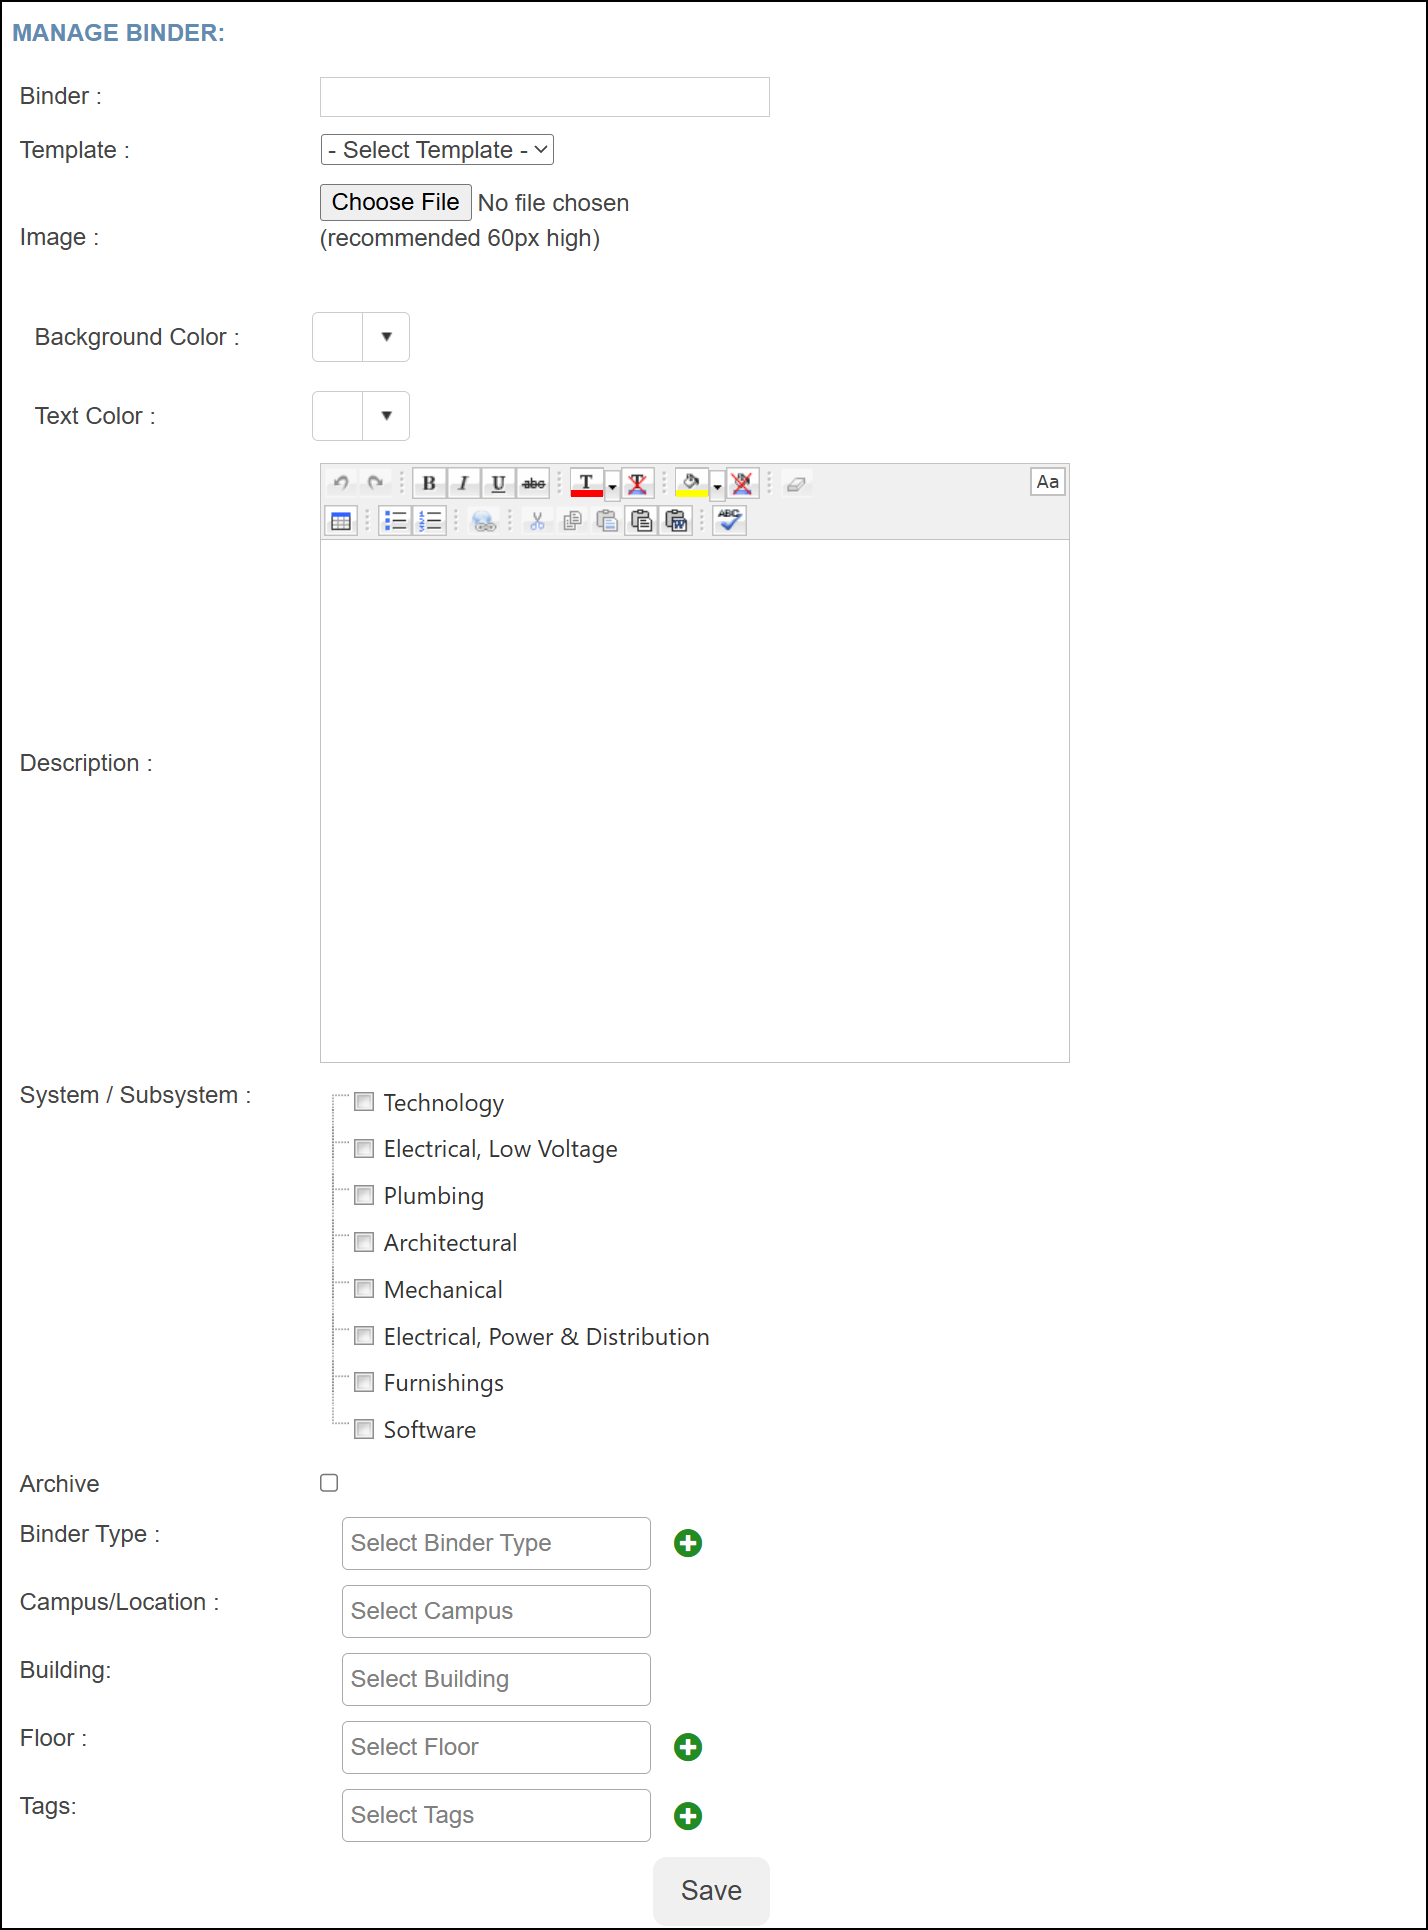Toggle the Archive checkbox
Screen dimensions: 1428x1930
click(329, 1483)
